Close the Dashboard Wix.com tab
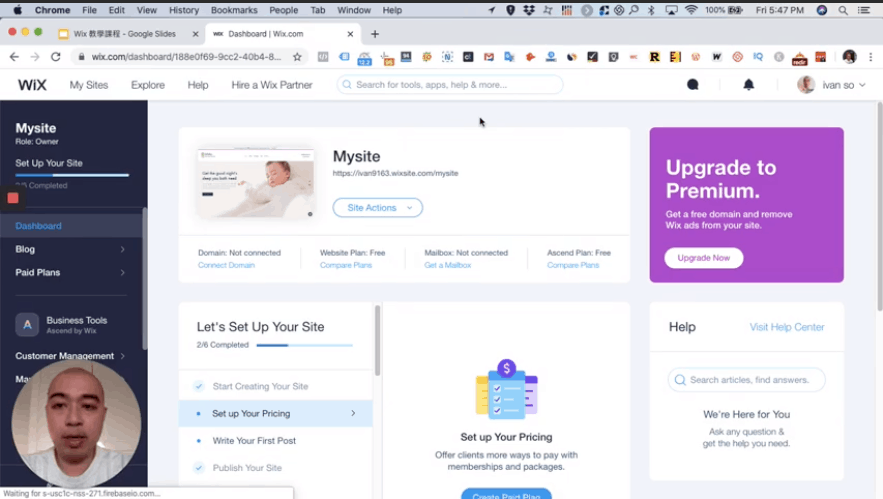The image size is (883, 499). (x=350, y=34)
